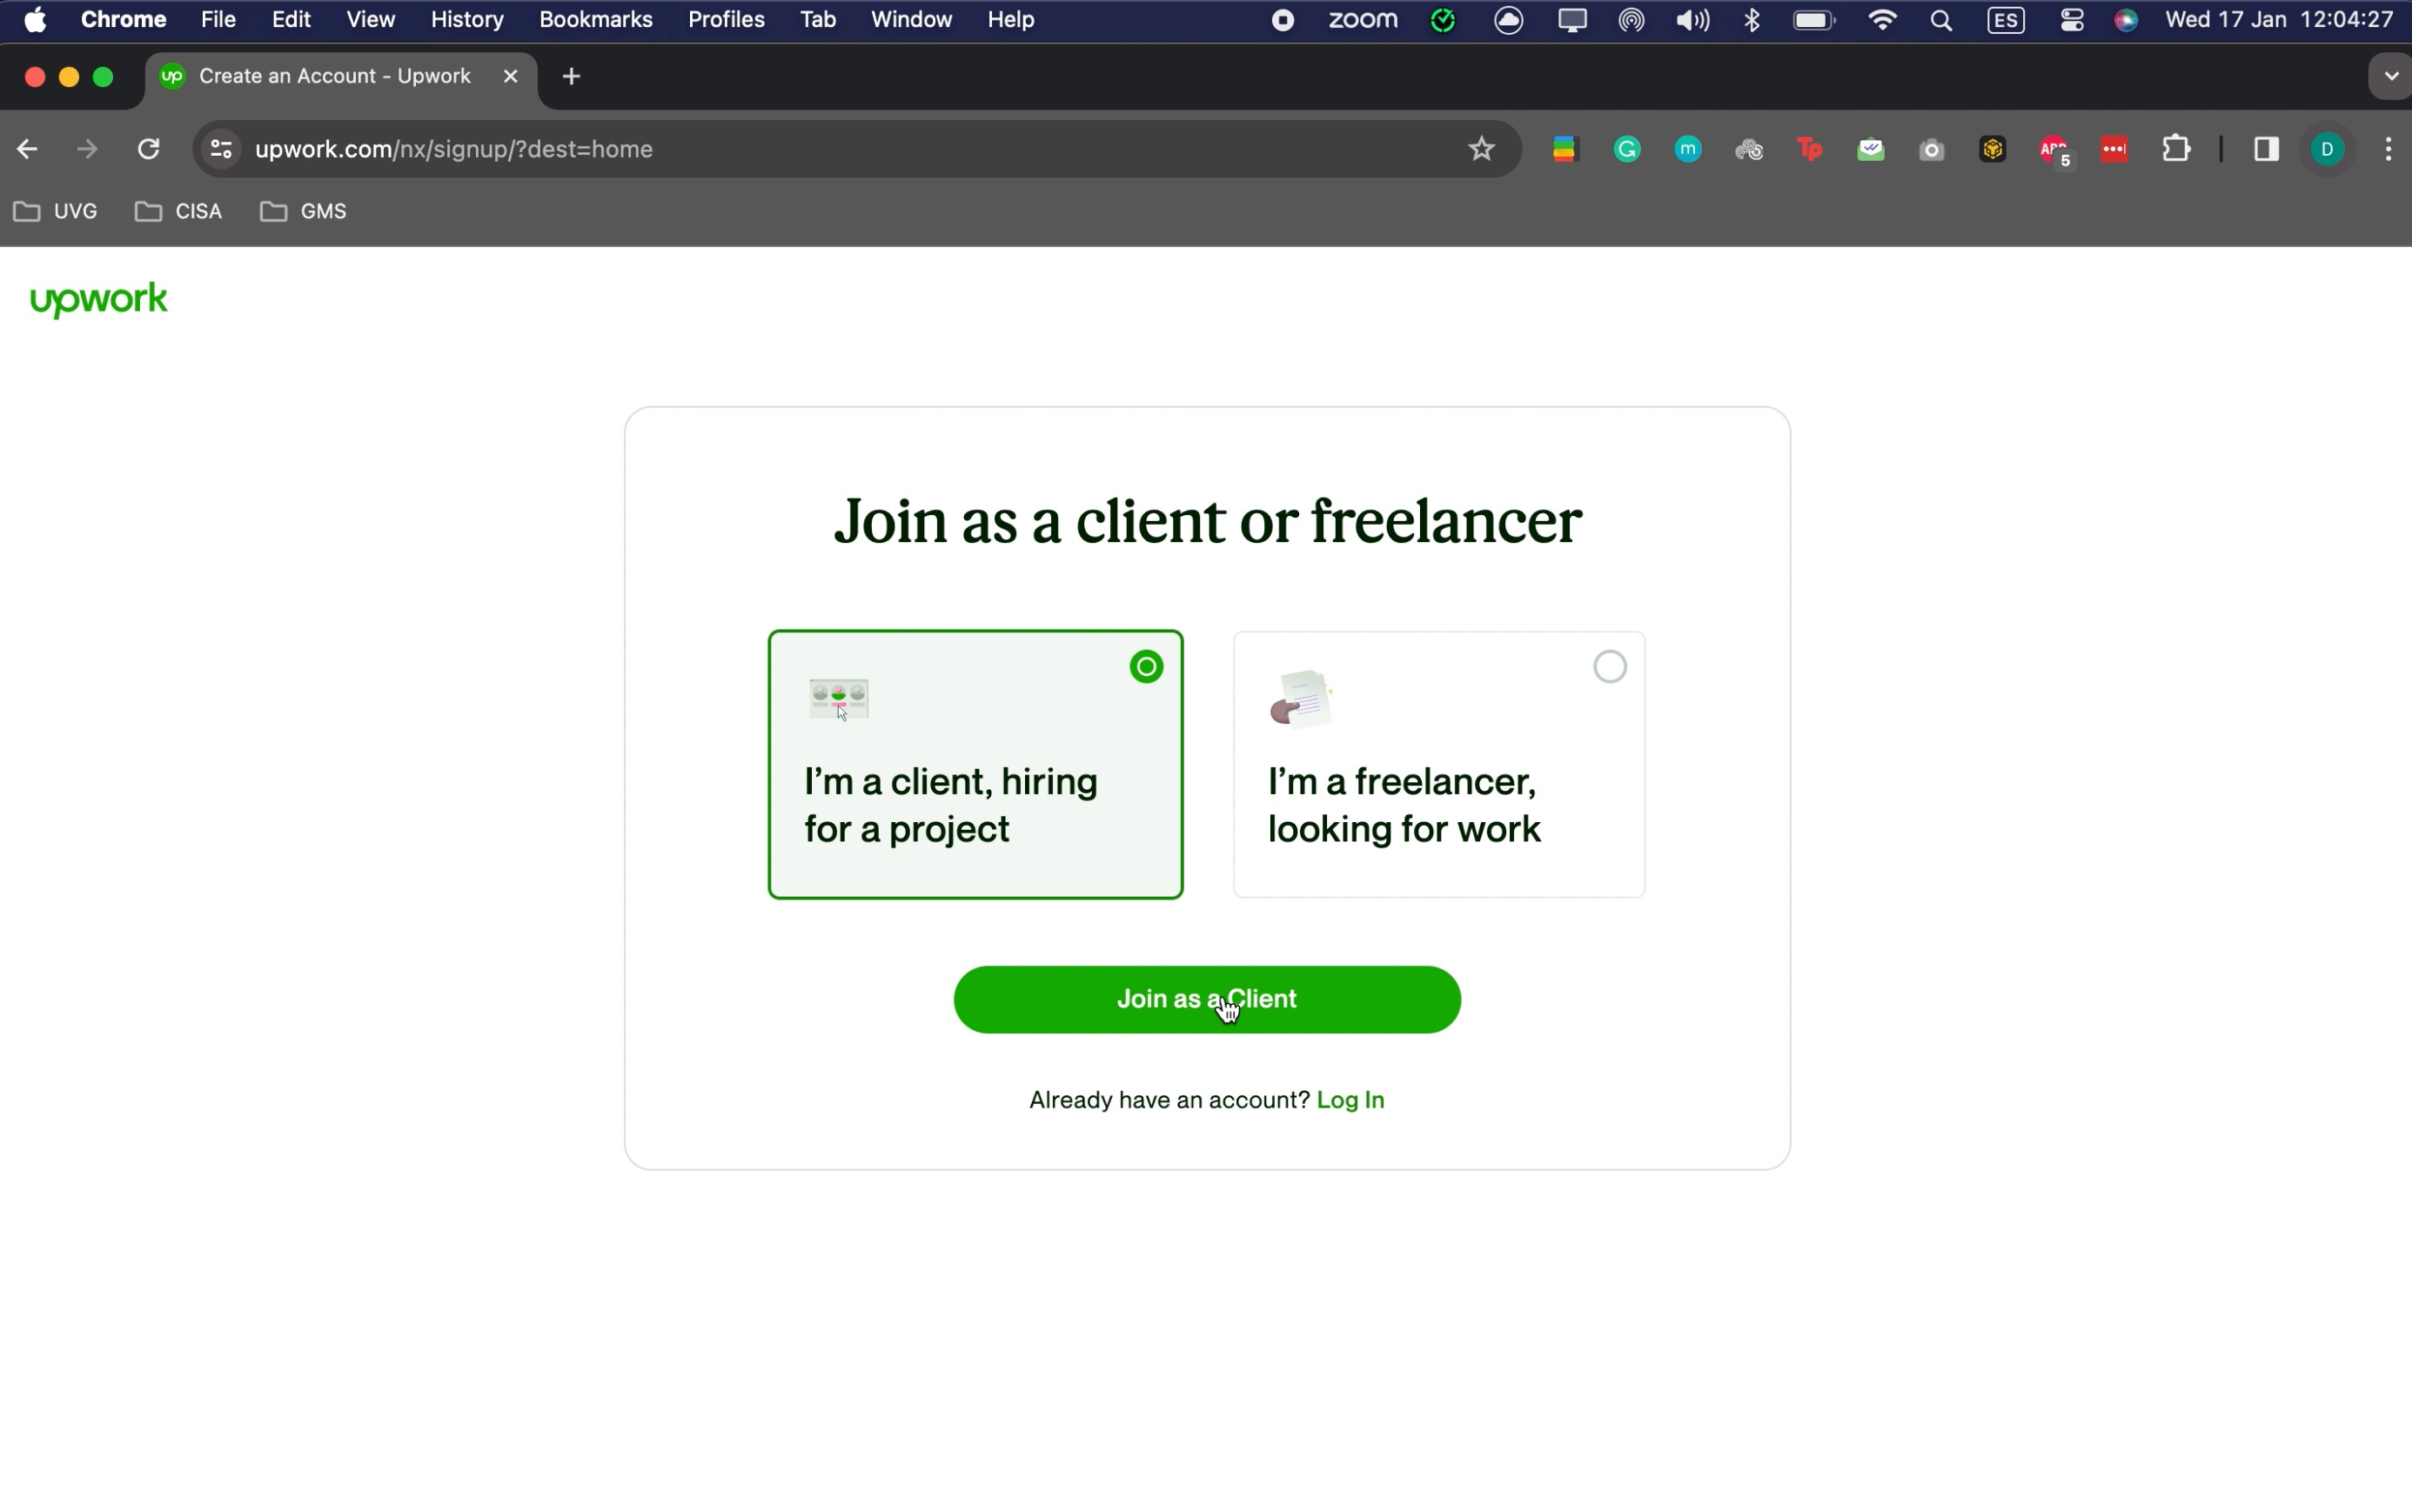This screenshot has height=1512, width=2412.
Task: Click Join as a Client button
Action: [x=1206, y=999]
